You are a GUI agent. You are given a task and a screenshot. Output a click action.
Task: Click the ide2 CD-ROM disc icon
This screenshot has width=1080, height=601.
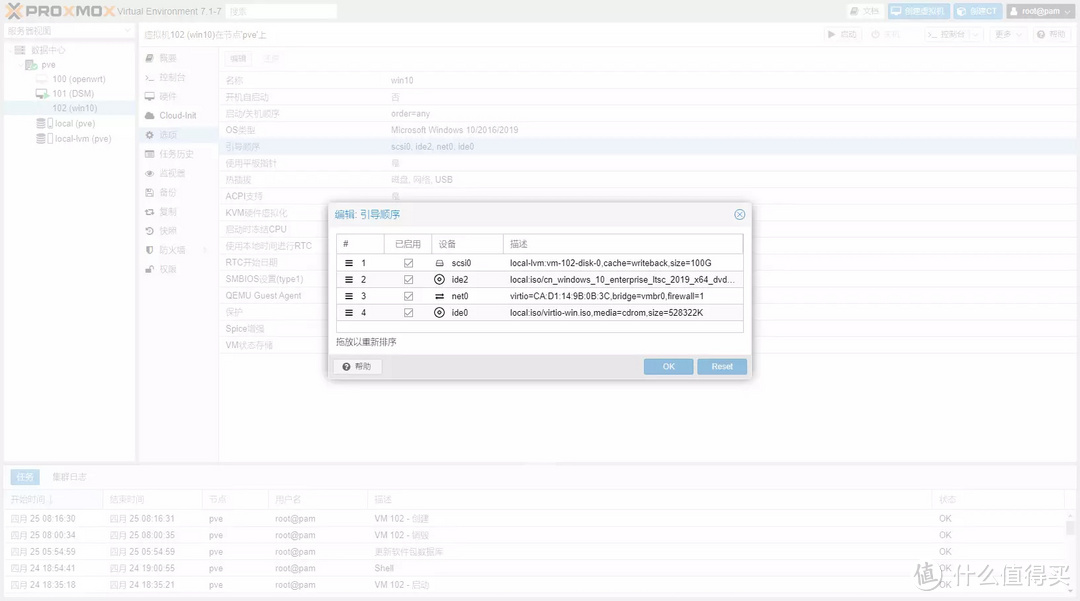[x=439, y=280]
